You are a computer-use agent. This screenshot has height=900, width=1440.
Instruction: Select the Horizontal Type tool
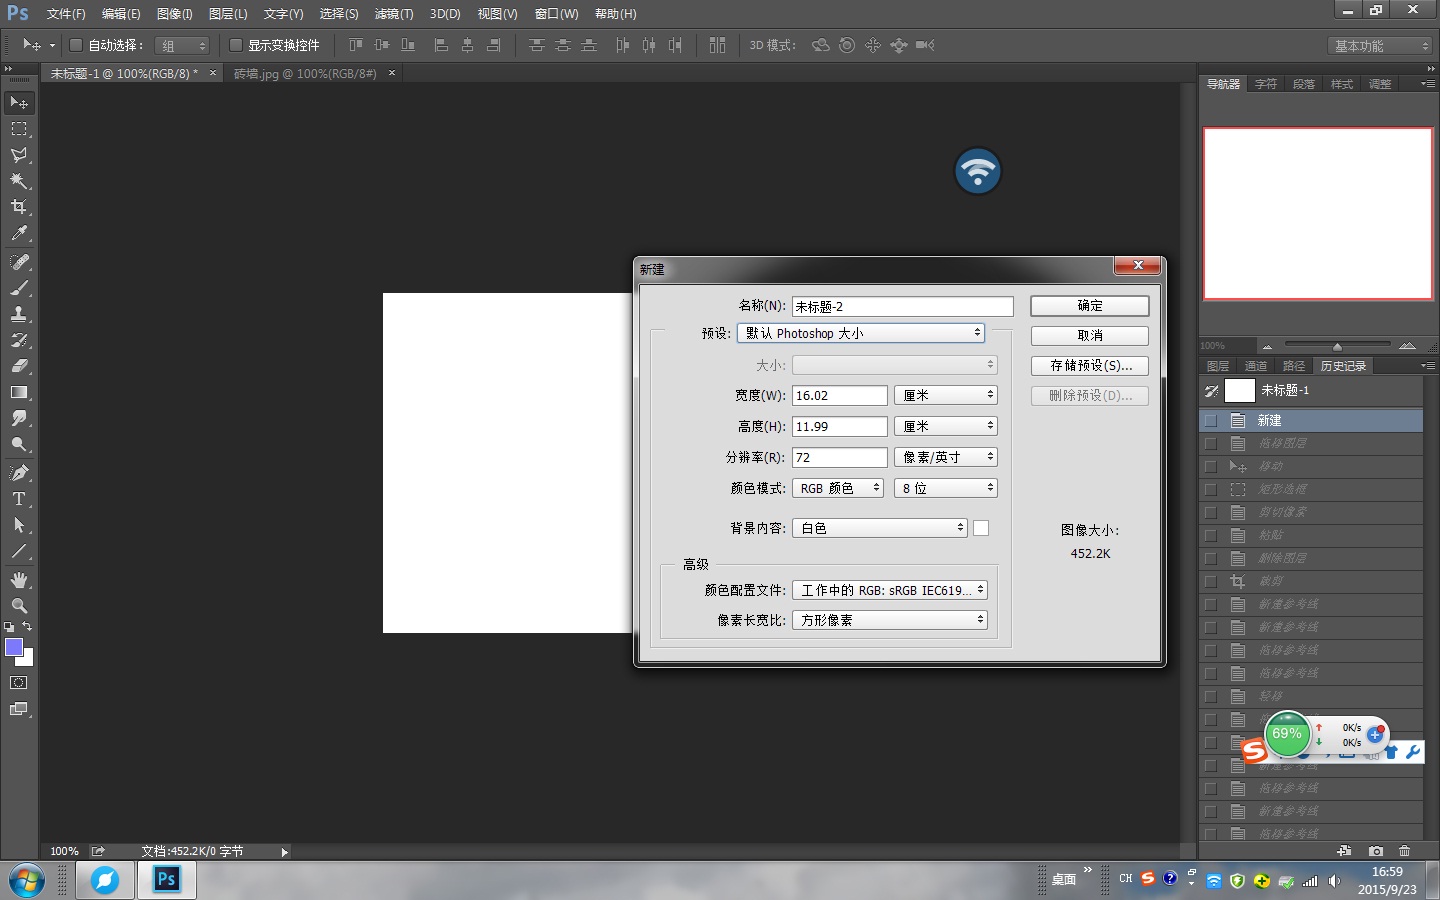(x=19, y=499)
